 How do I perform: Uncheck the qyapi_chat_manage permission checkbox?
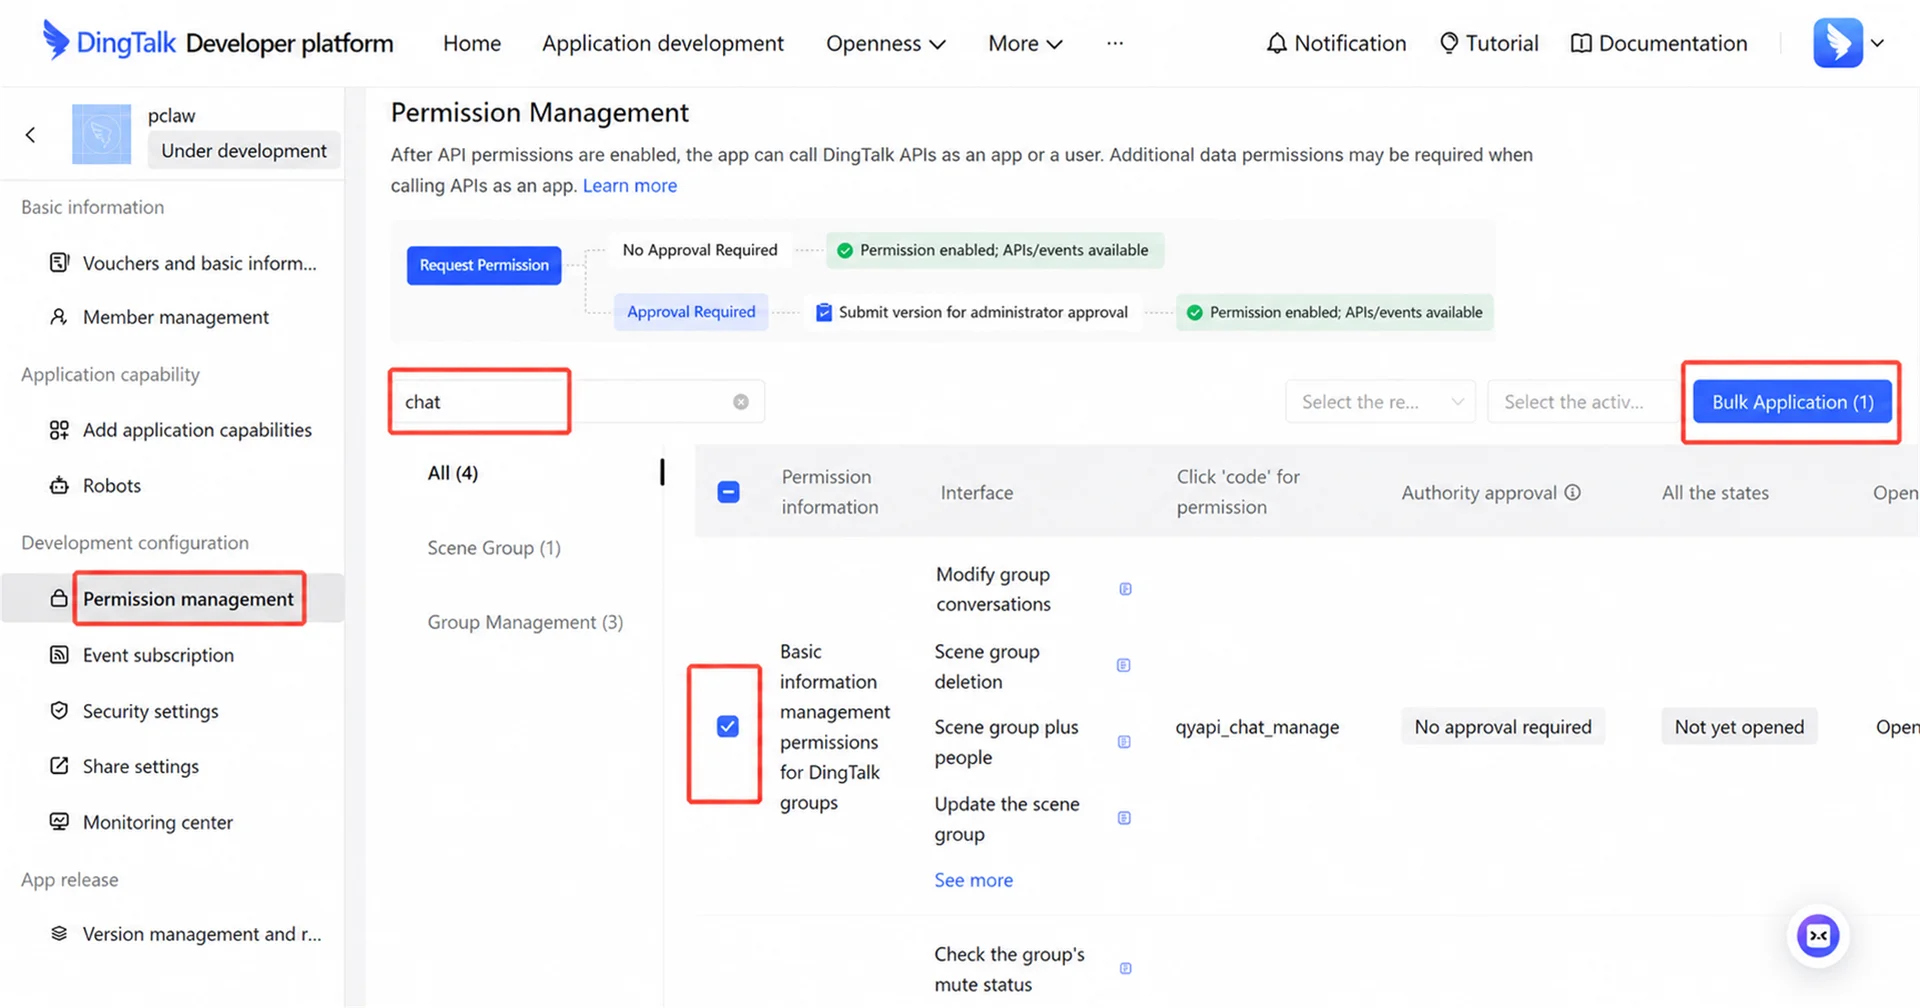click(x=728, y=726)
